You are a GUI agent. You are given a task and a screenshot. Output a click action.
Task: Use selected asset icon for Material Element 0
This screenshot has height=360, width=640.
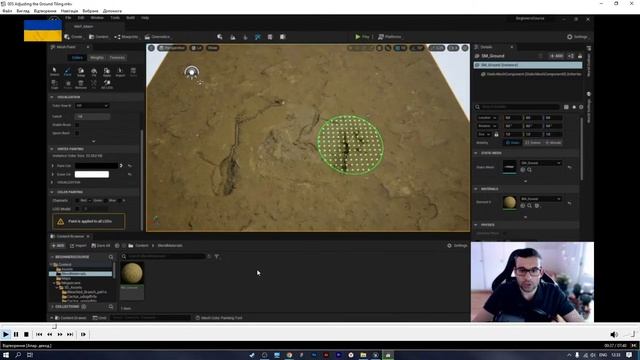(523, 206)
